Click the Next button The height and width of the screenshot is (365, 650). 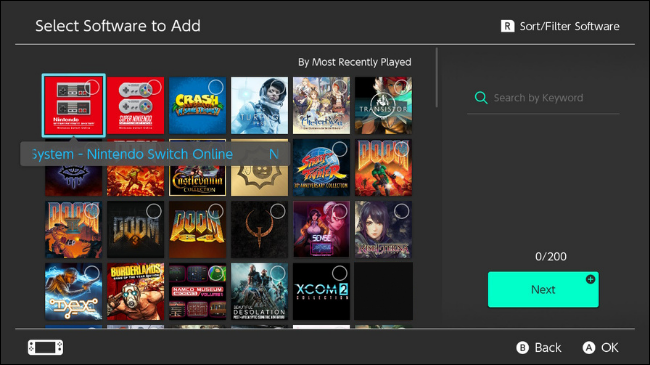(543, 290)
